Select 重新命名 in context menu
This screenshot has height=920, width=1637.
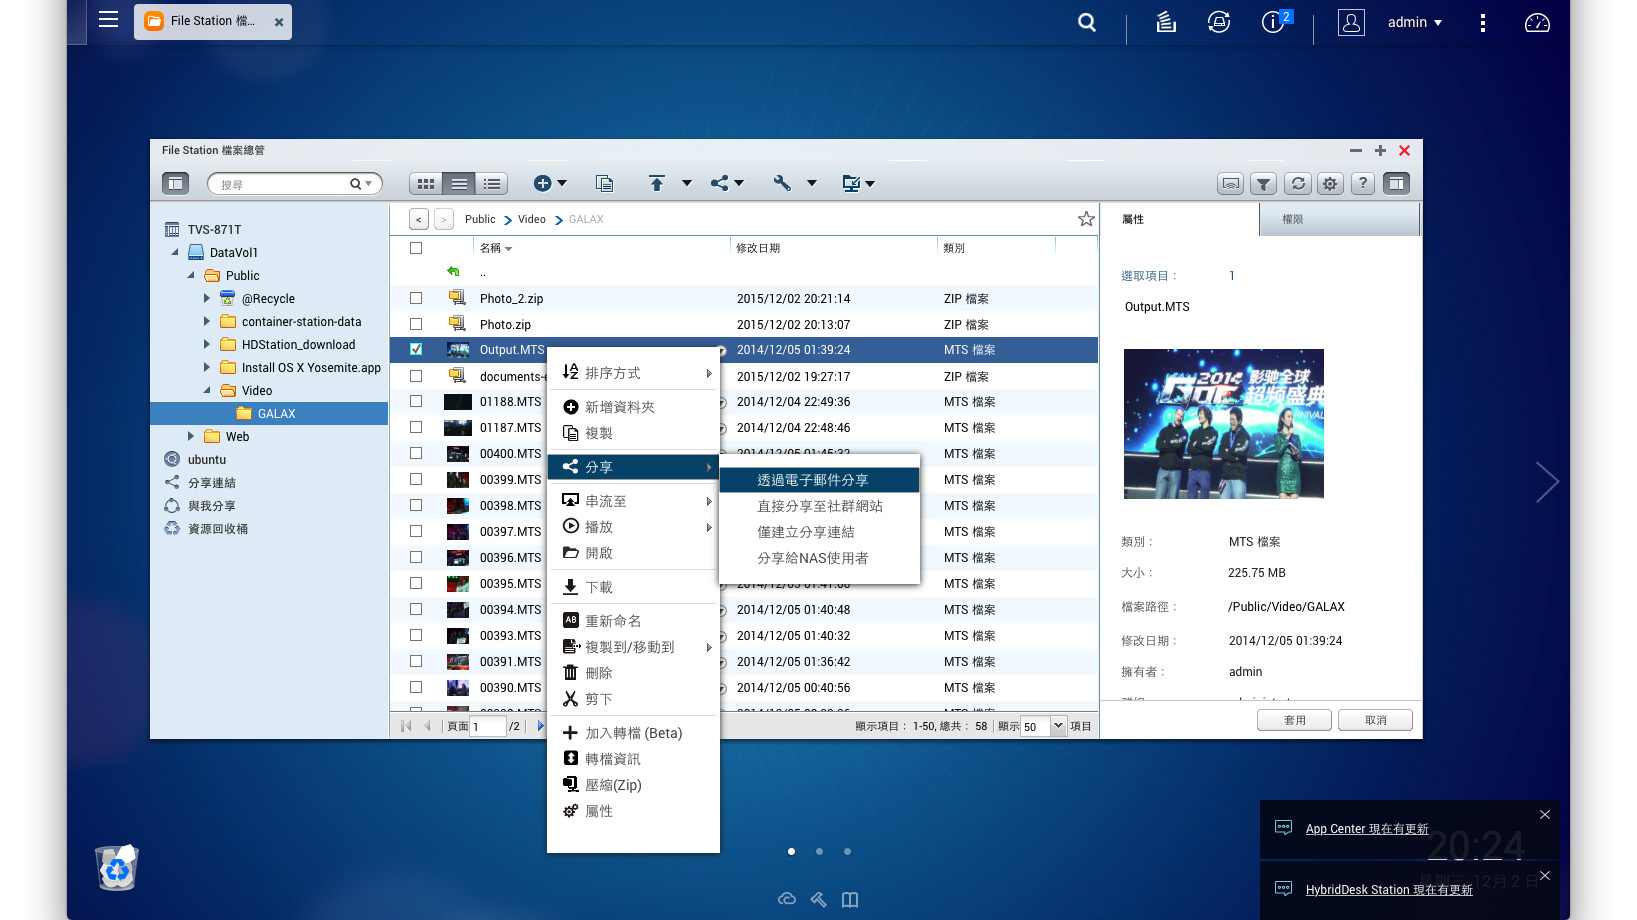(x=633, y=621)
